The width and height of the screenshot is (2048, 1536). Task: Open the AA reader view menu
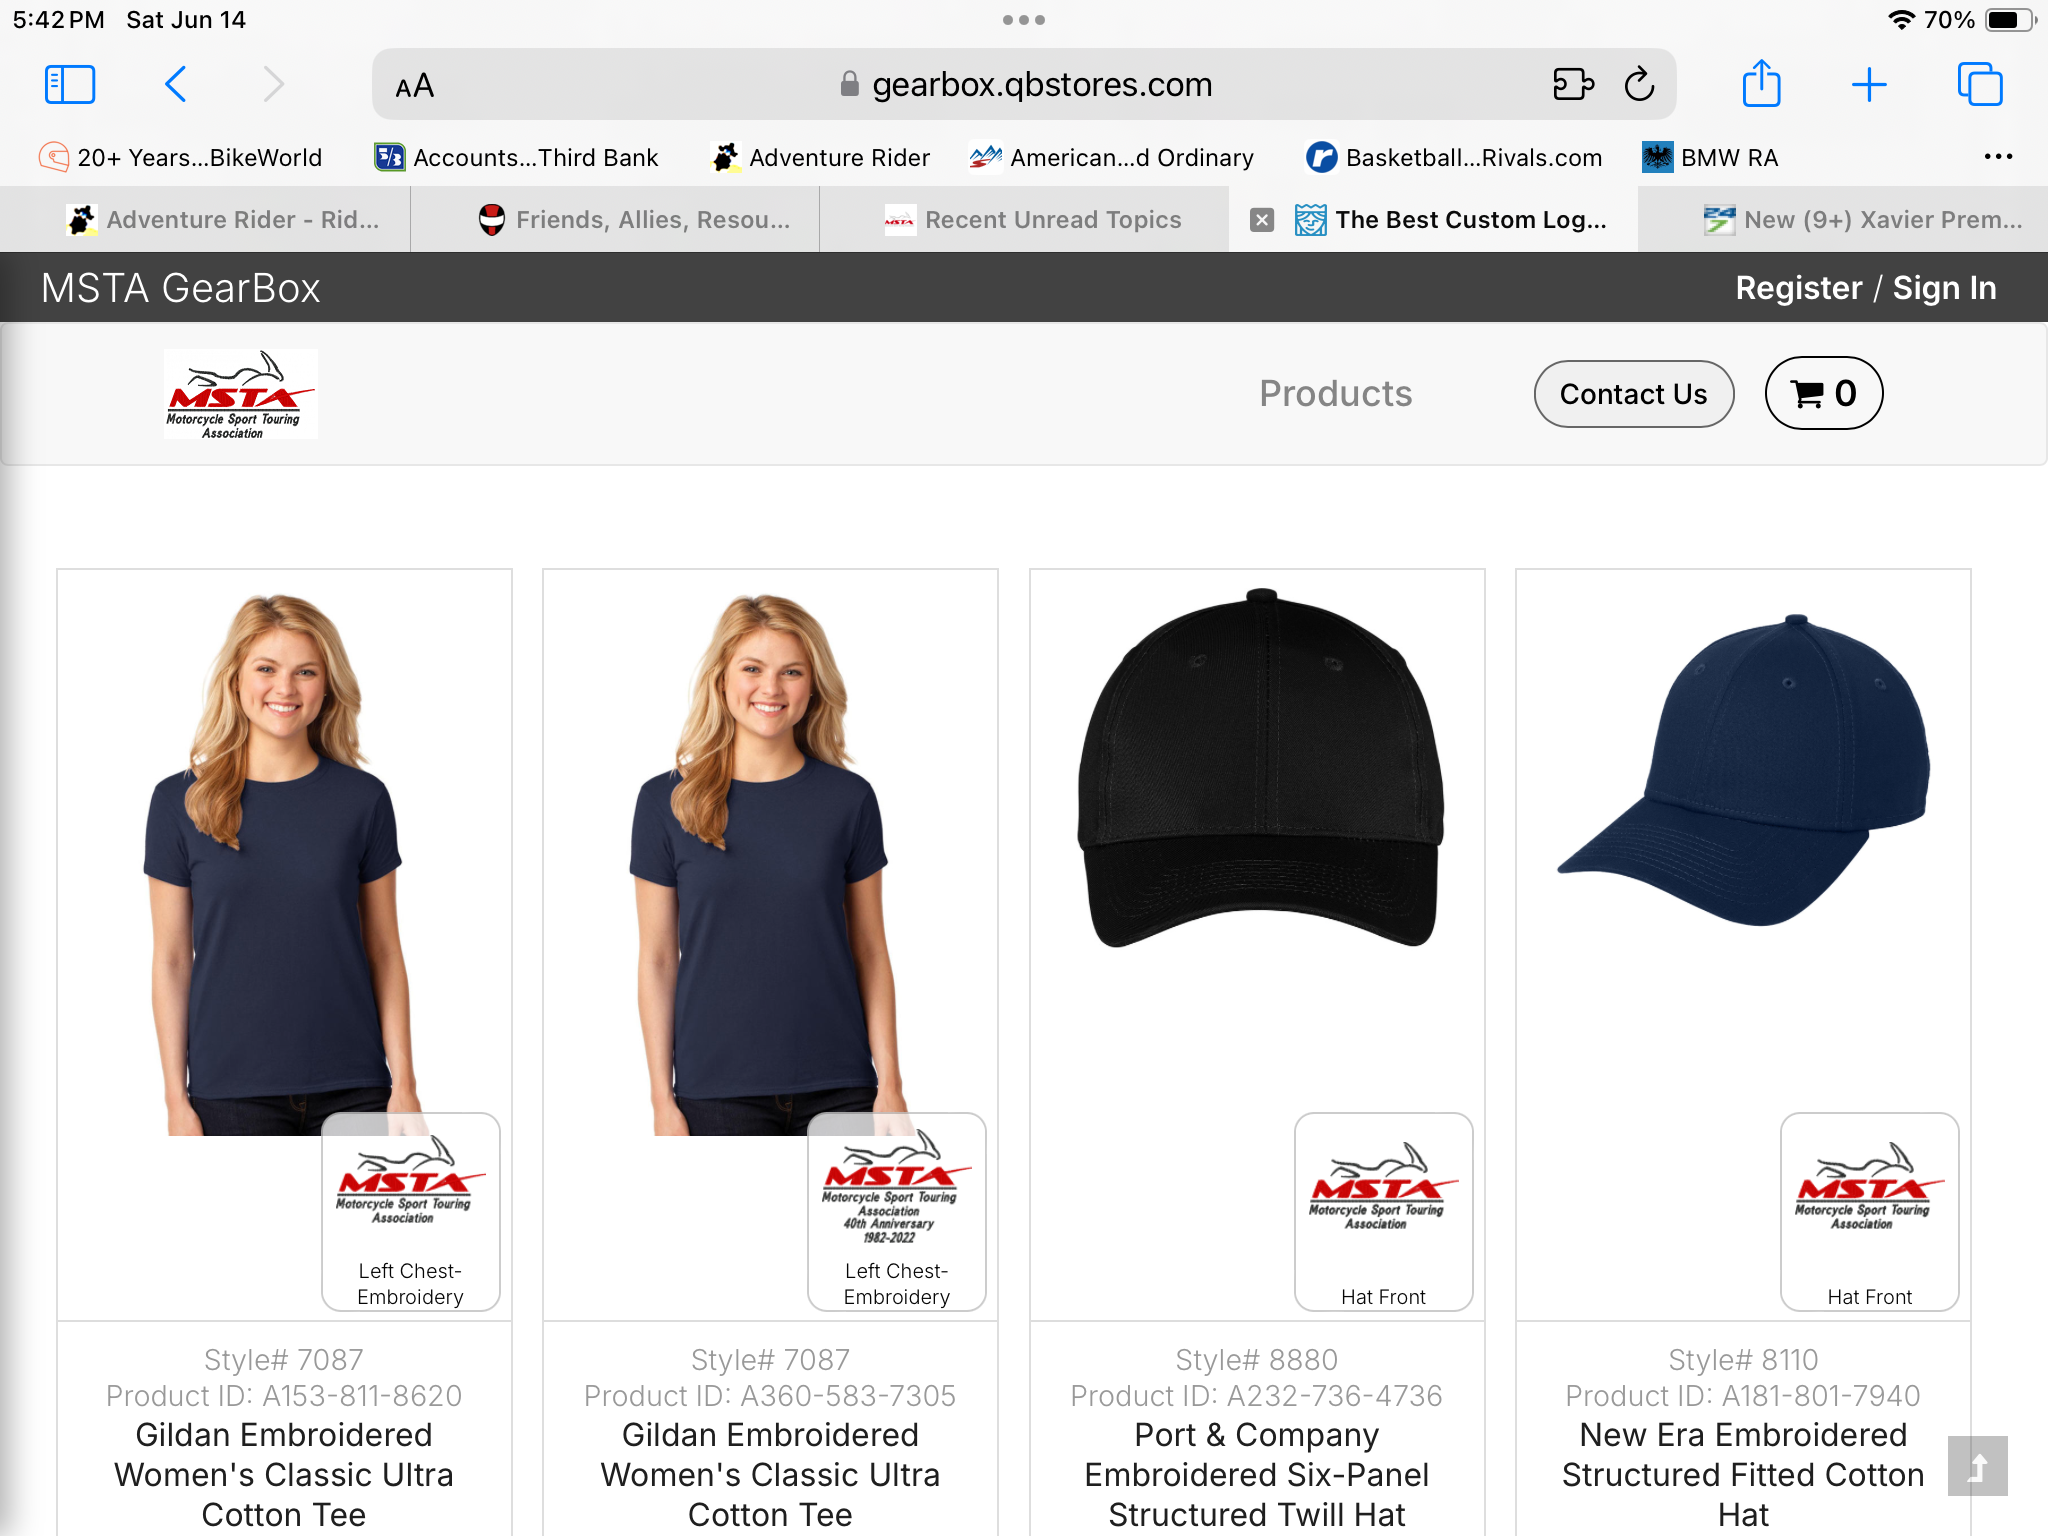(x=414, y=86)
